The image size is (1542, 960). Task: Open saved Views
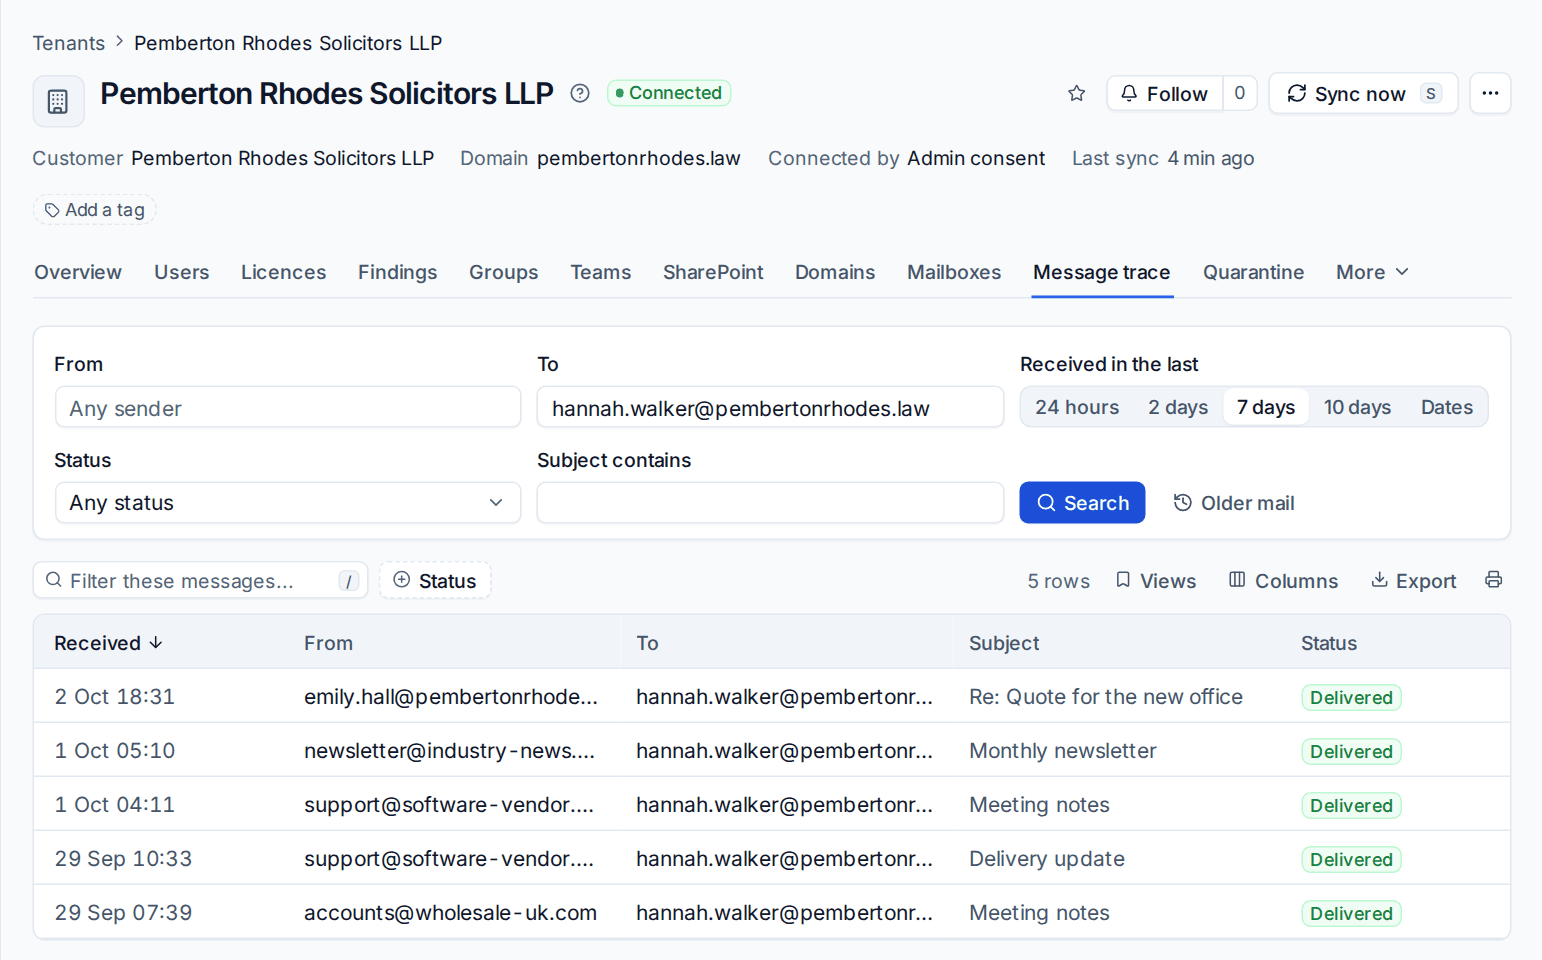(1155, 581)
